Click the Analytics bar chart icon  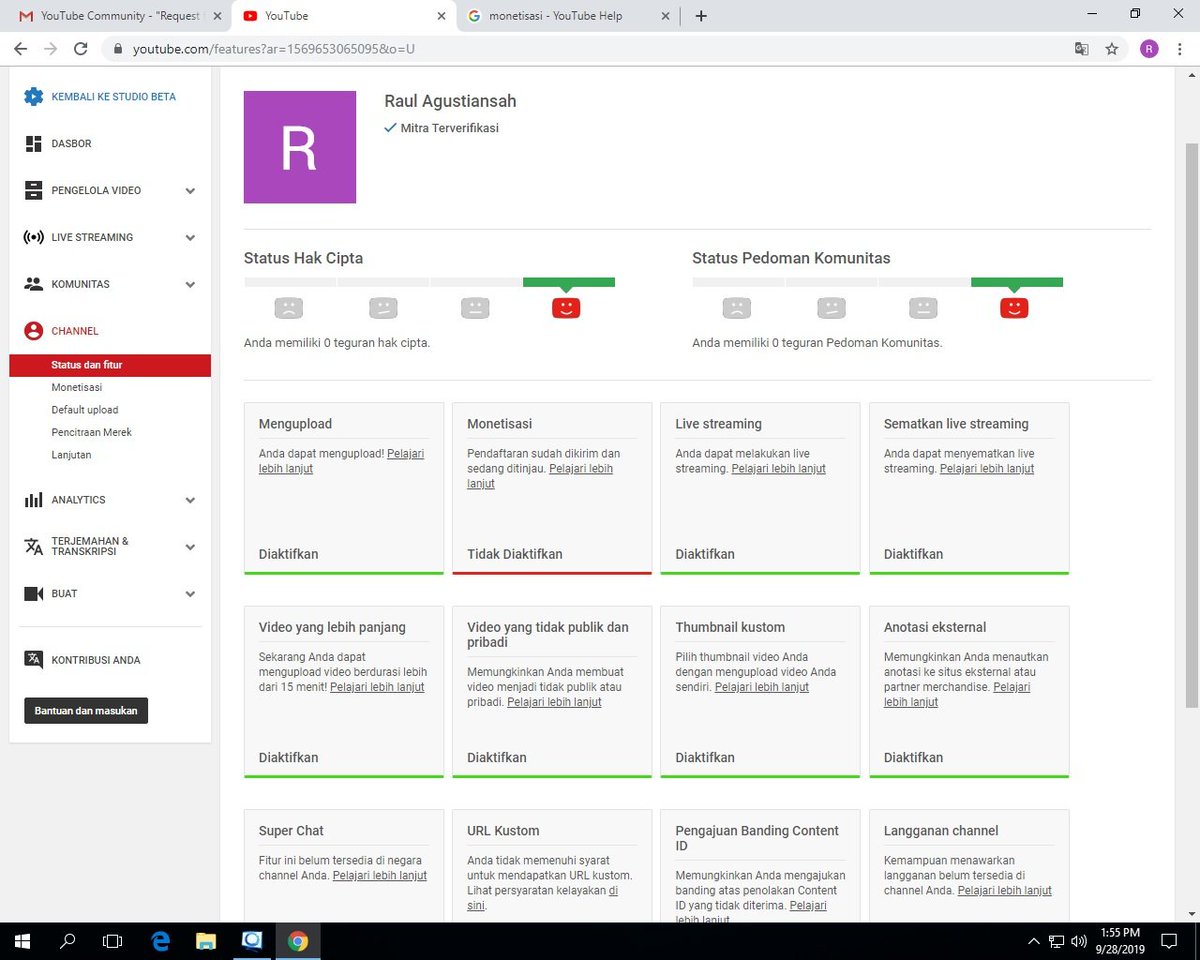coord(34,500)
